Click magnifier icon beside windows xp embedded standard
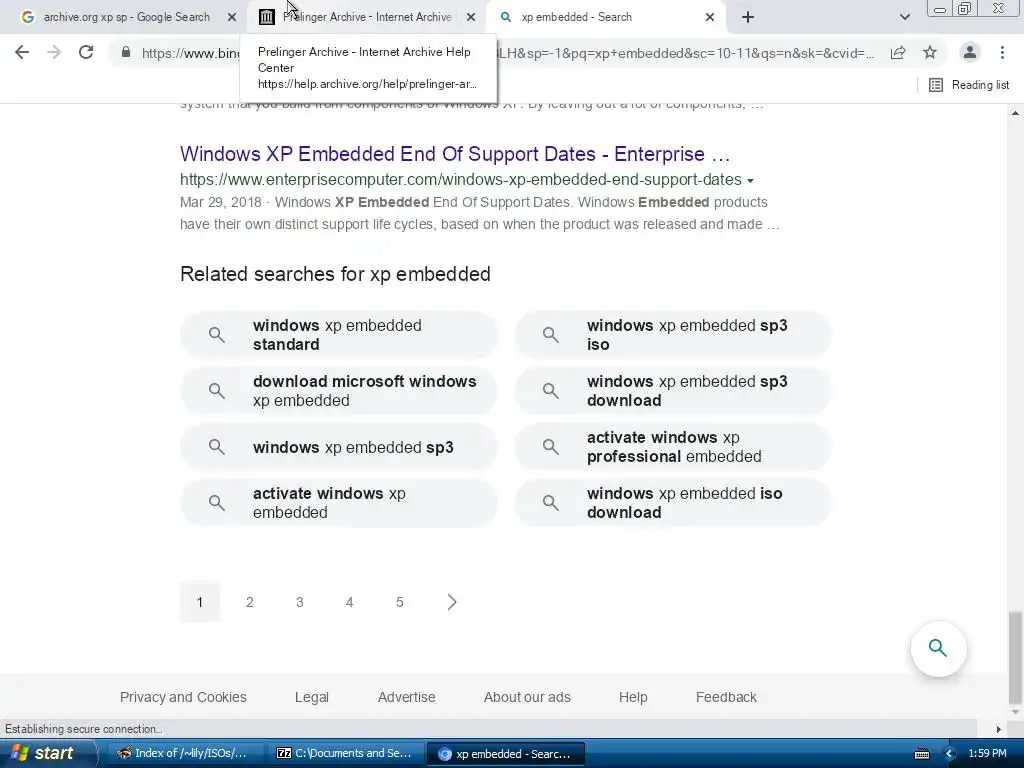This screenshot has height=768, width=1024. point(217,335)
